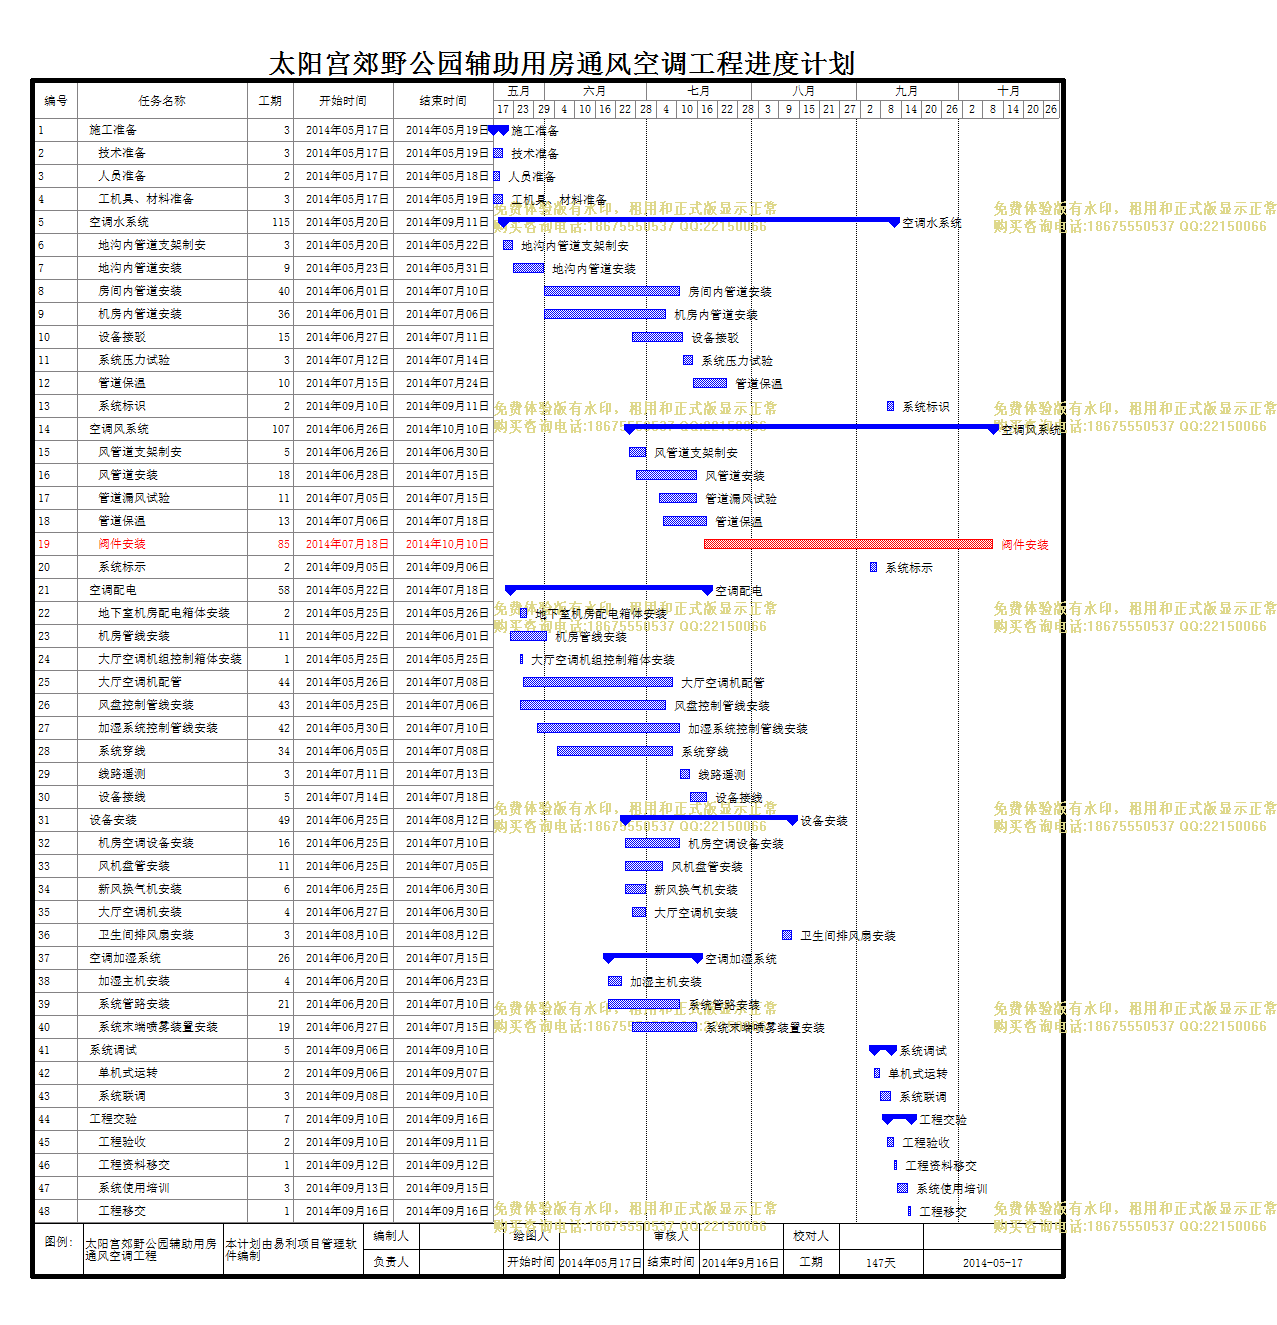The image size is (1277, 1325).
Task: Click 空调配电 in the task name column
Action: click(x=113, y=590)
